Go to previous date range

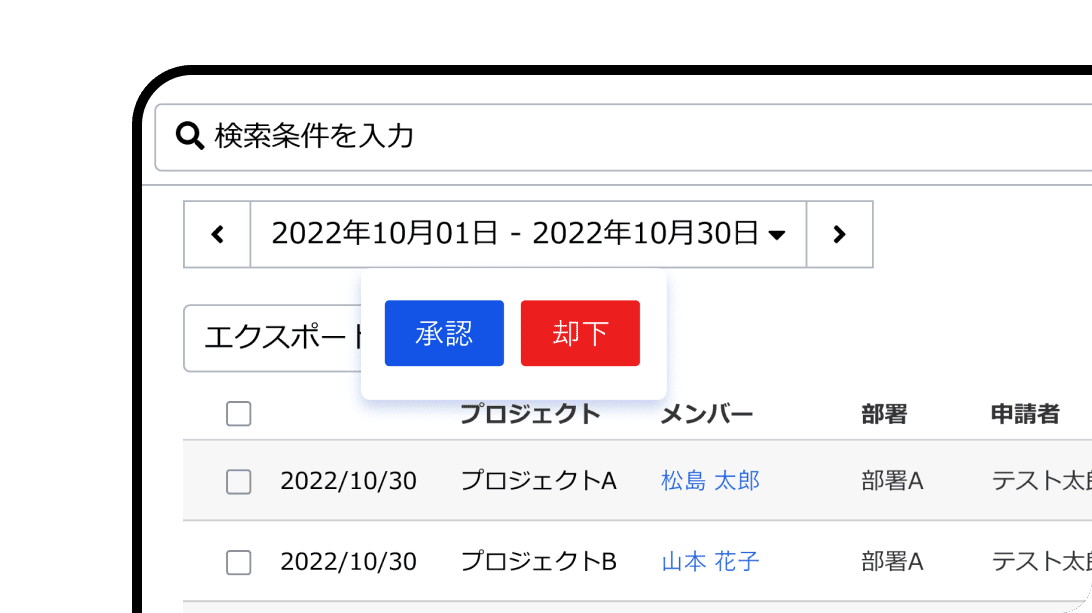pos(217,235)
